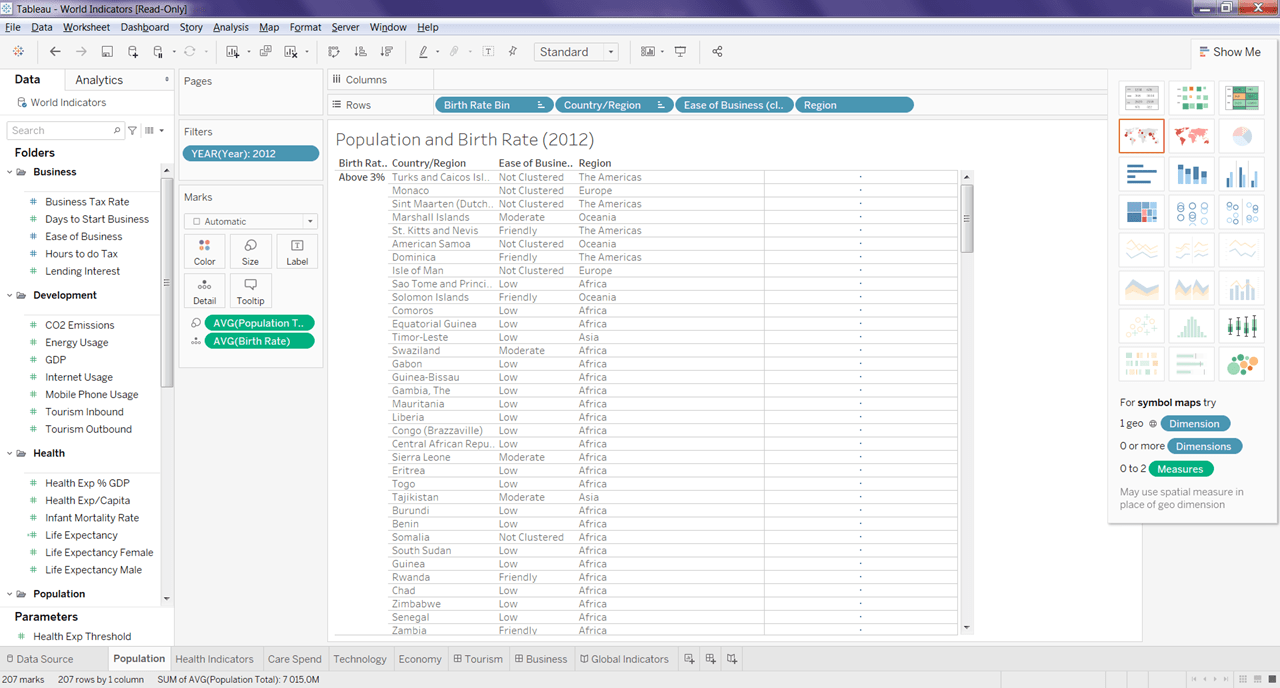1280x688 pixels.
Task: Collapse the Health folder
Action: coord(10,453)
